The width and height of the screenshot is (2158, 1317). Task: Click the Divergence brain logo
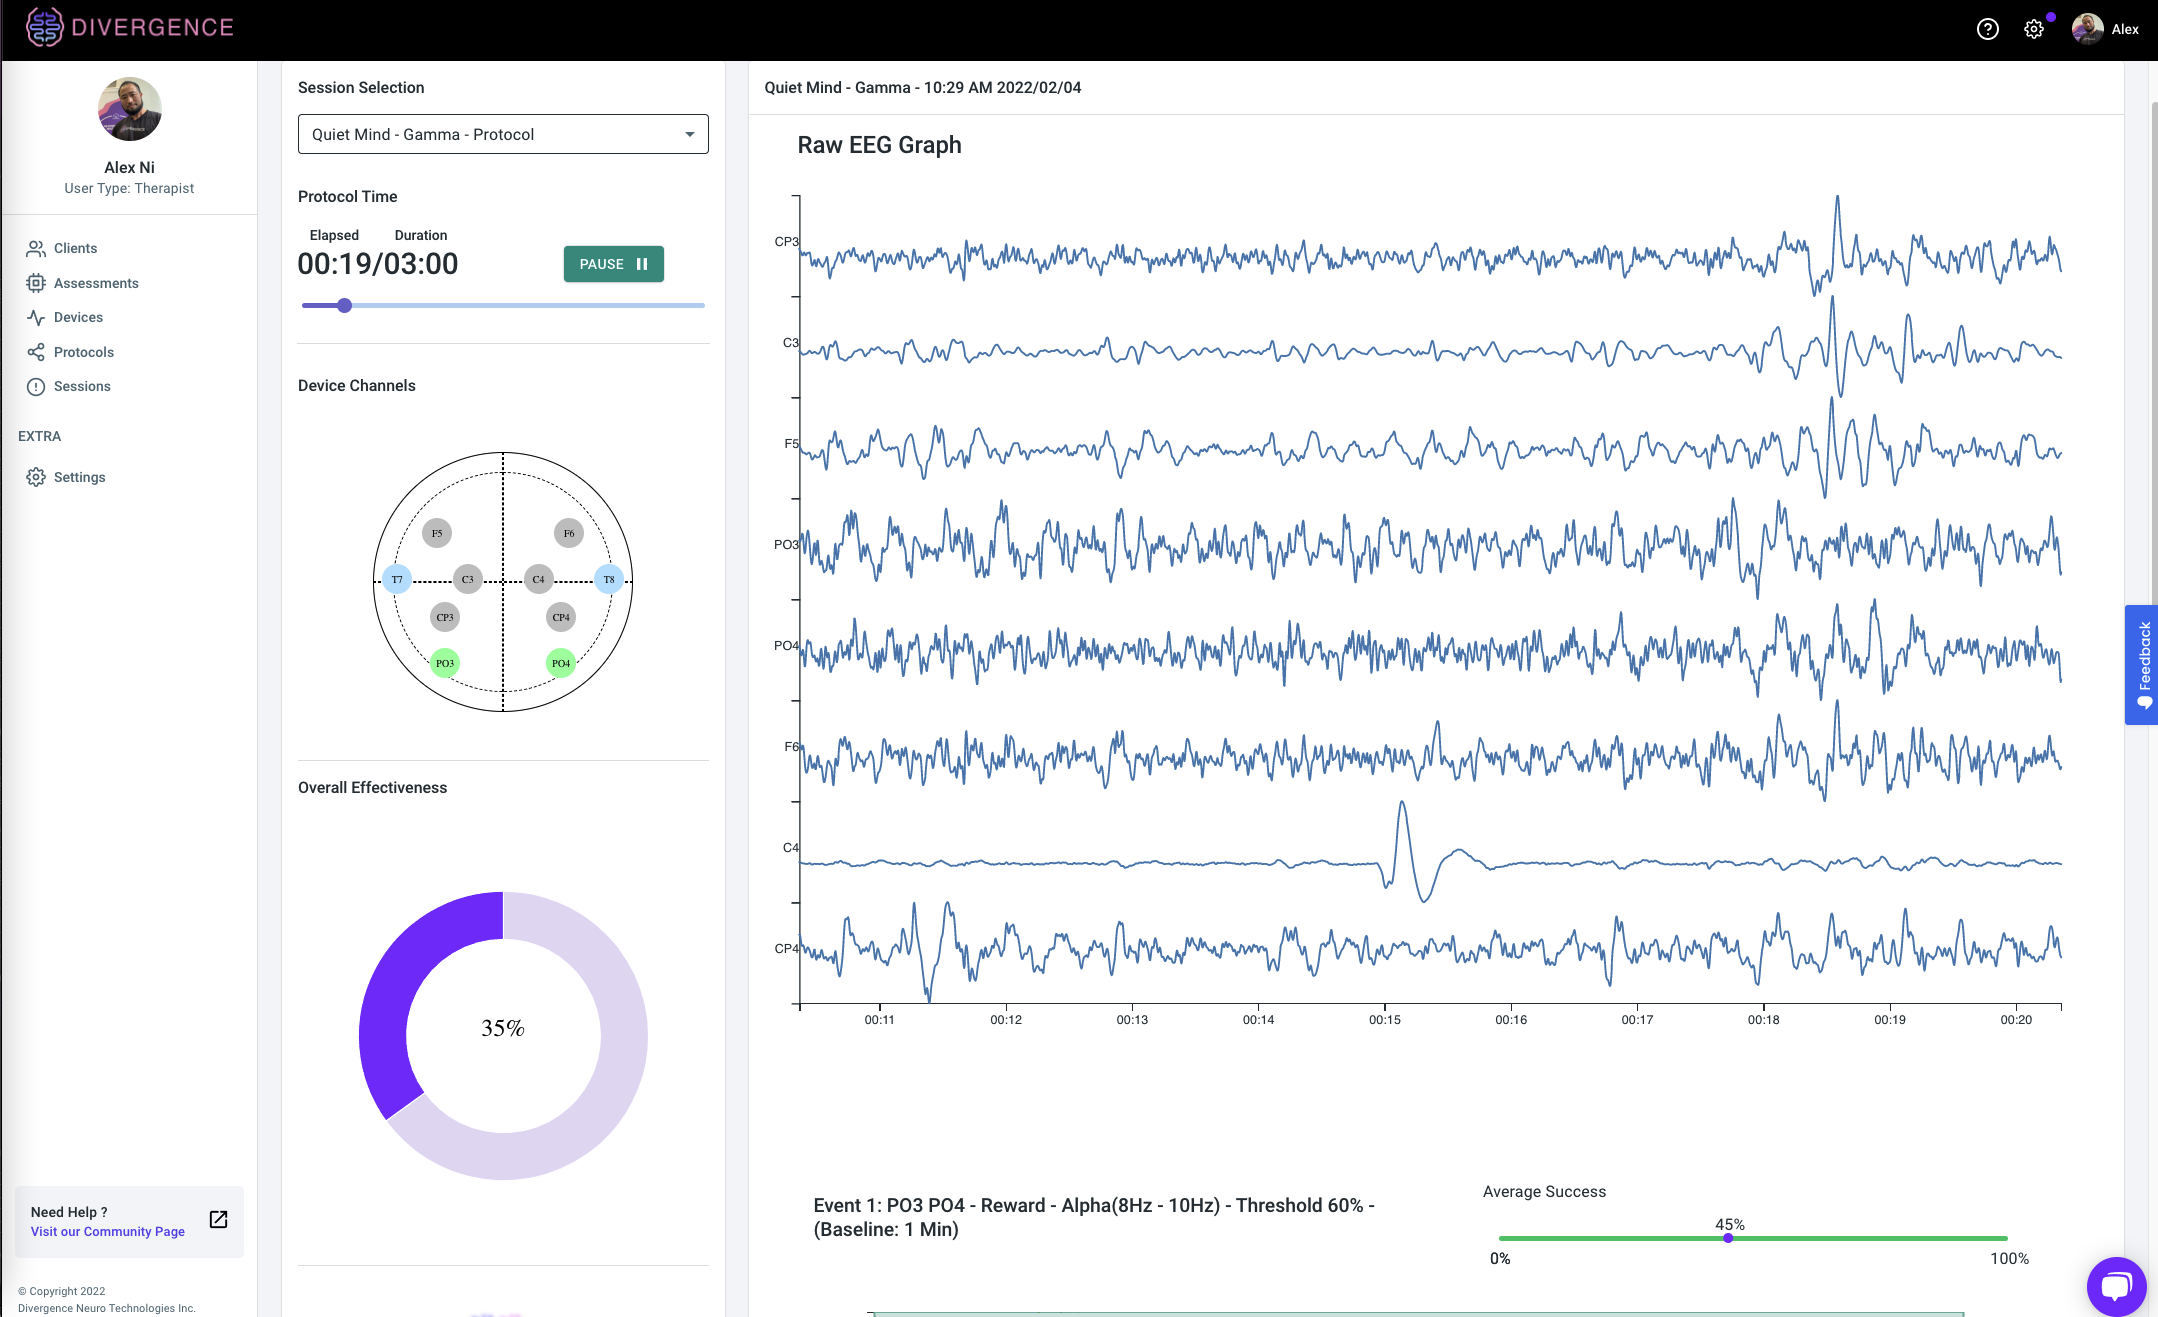click(44, 28)
